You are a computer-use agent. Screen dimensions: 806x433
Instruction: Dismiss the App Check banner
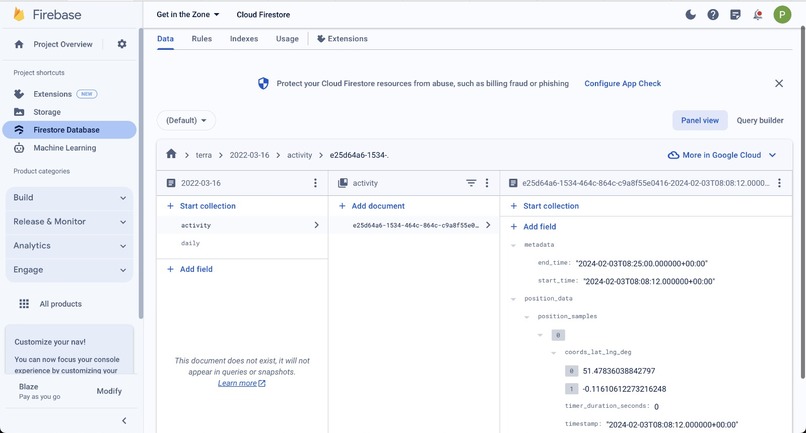tap(779, 84)
